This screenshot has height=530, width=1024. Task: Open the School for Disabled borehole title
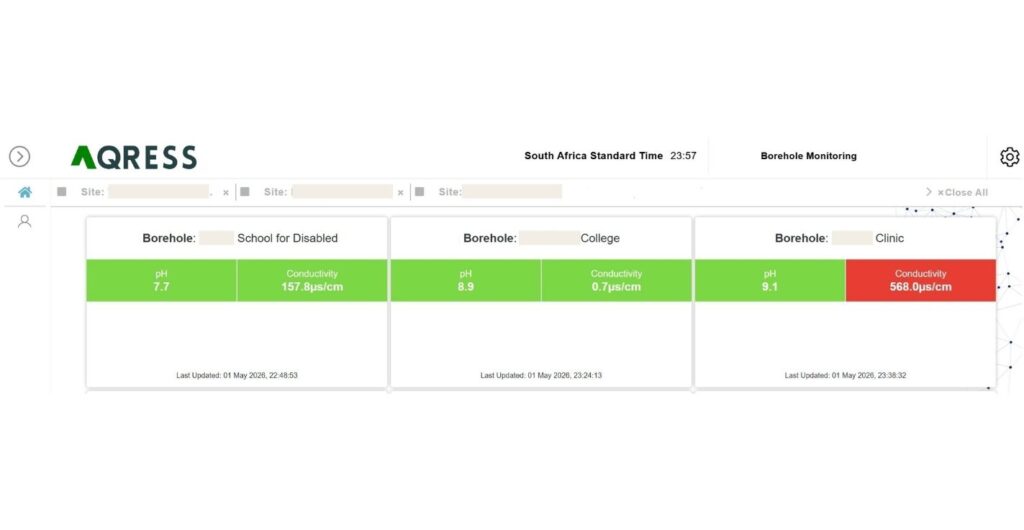click(x=240, y=238)
